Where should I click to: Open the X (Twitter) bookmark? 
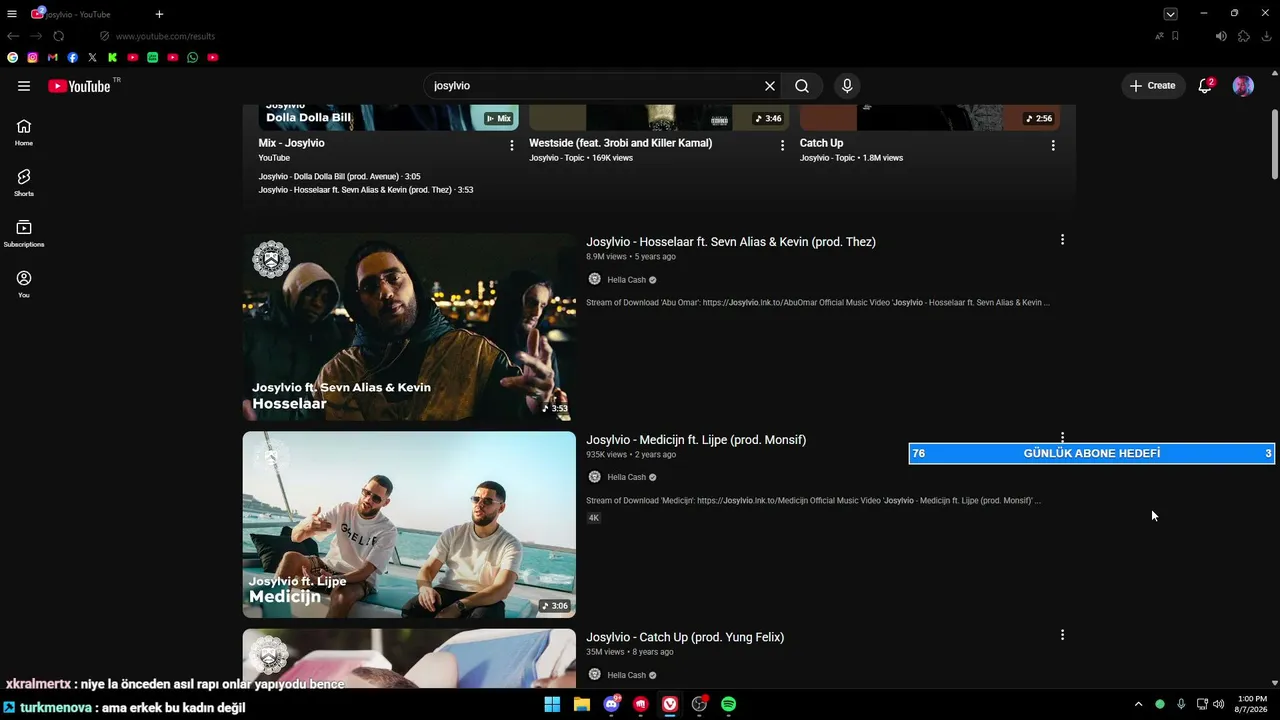pos(93,58)
